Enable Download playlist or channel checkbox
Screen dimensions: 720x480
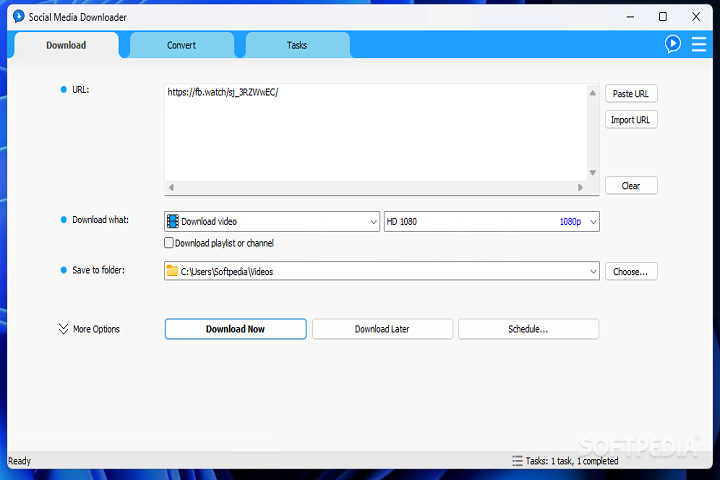[x=169, y=243]
